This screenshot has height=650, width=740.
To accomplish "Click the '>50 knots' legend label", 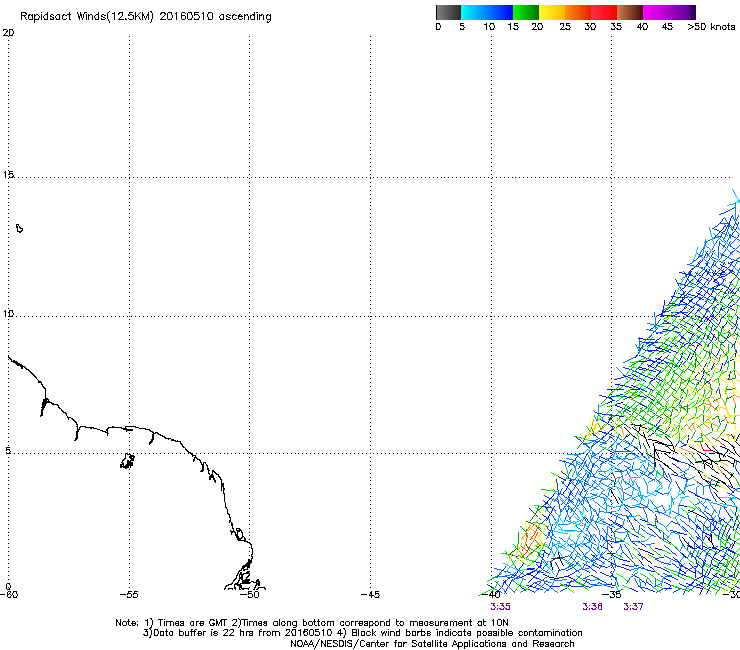I will click(x=711, y=27).
